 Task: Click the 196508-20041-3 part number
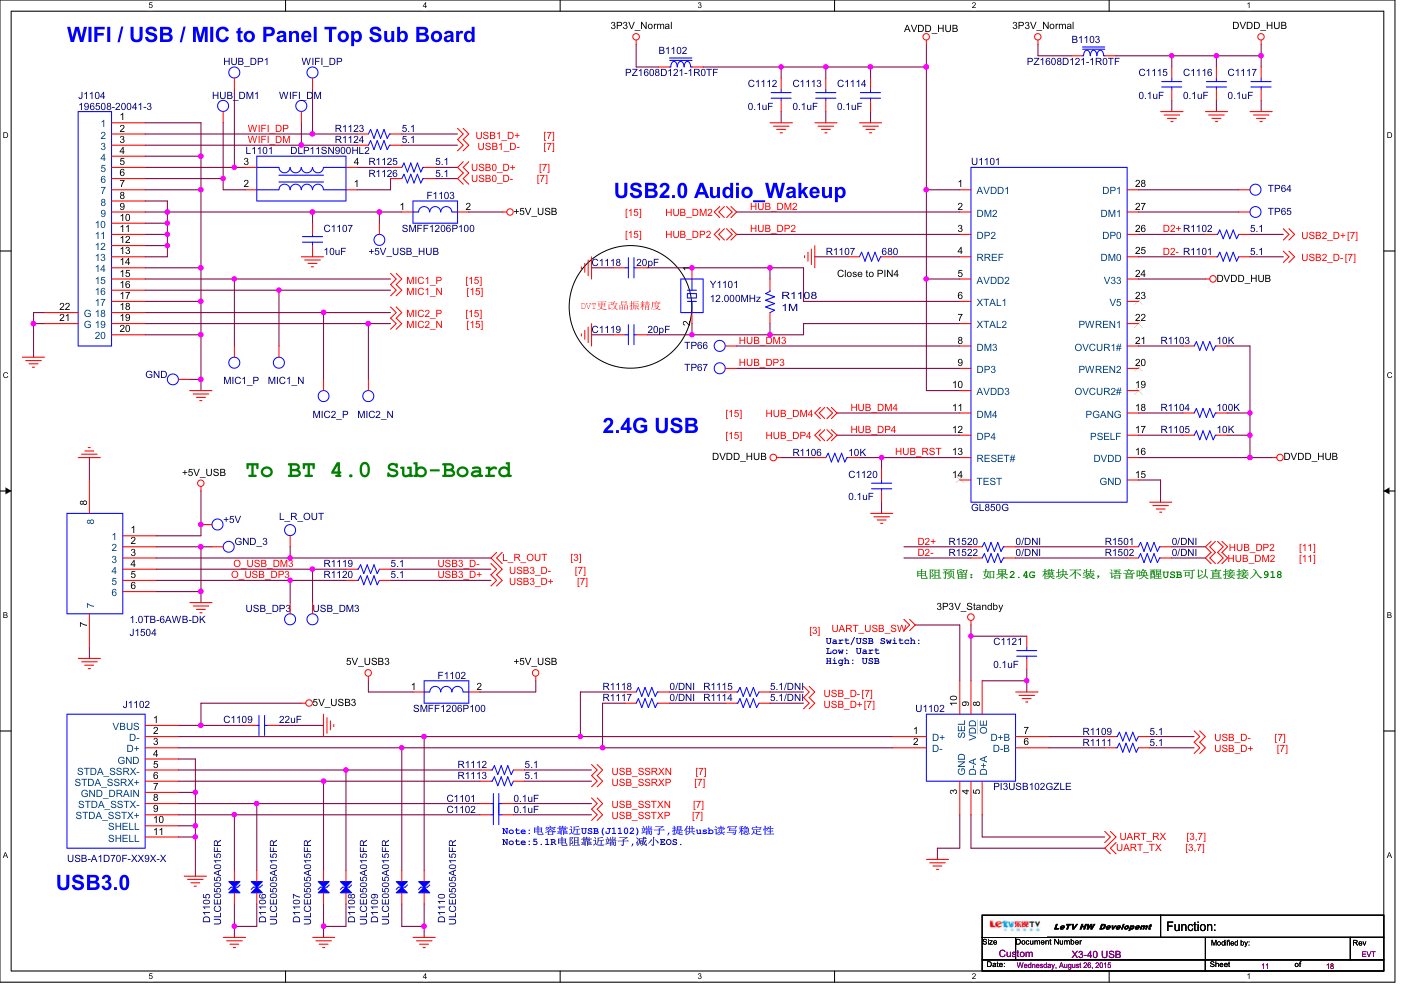pyautogui.click(x=115, y=107)
